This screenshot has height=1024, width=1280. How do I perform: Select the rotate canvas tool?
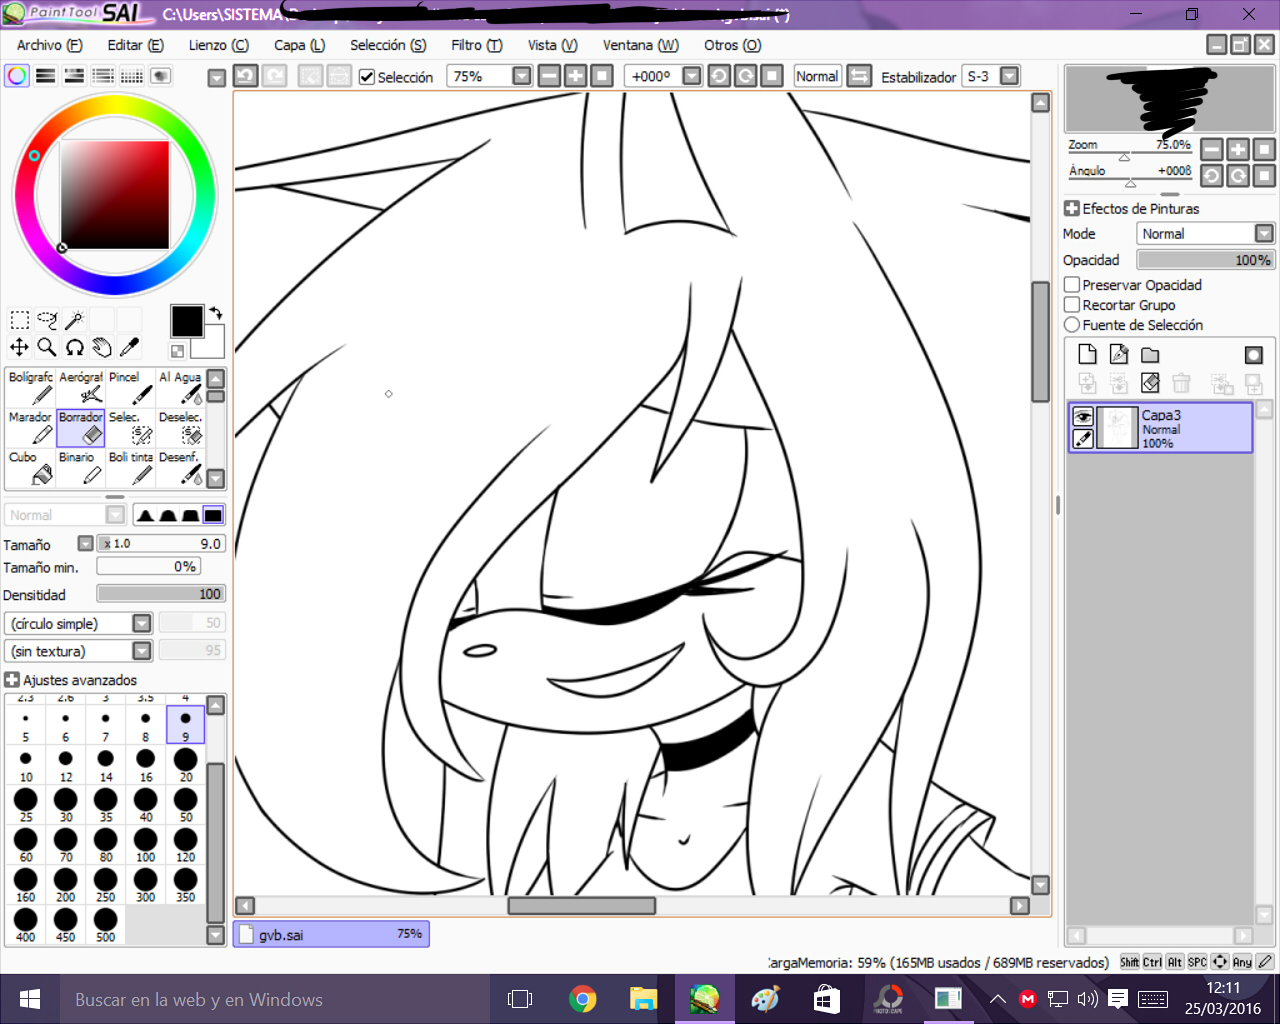tap(74, 347)
